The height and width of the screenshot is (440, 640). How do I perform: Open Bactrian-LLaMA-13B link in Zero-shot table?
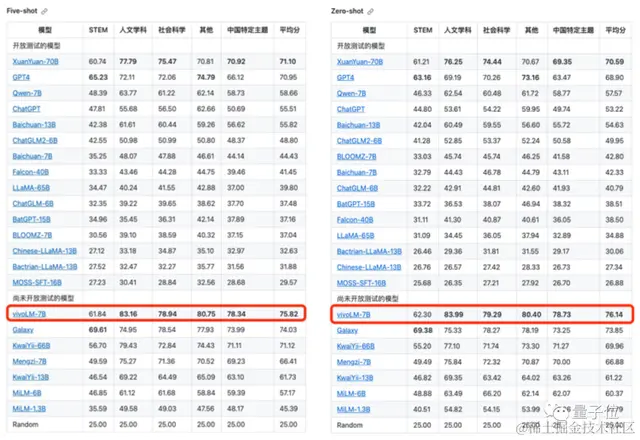(x=369, y=251)
